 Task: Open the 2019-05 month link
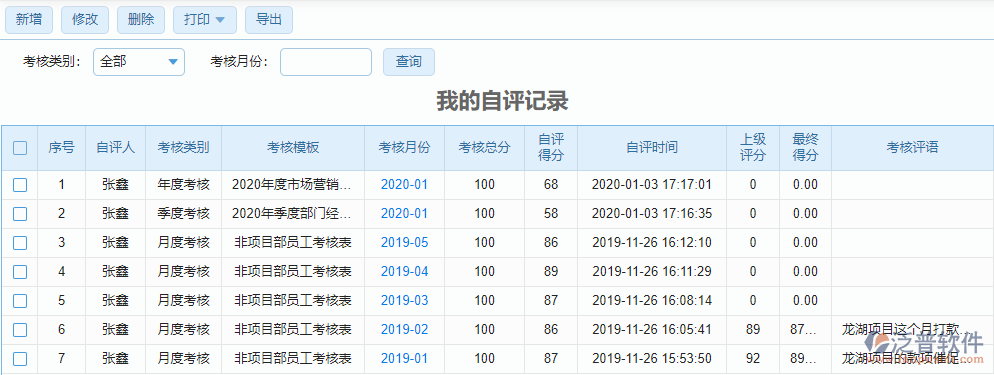click(404, 243)
